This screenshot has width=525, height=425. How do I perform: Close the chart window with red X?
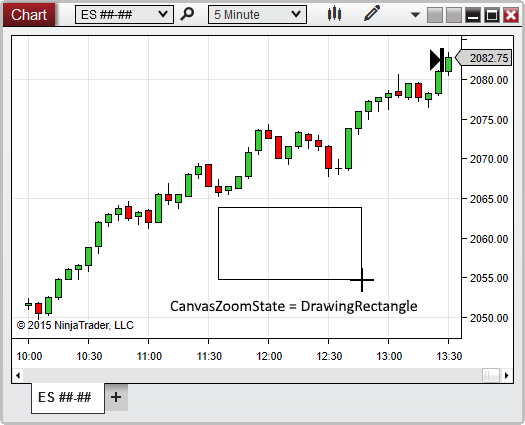click(511, 15)
